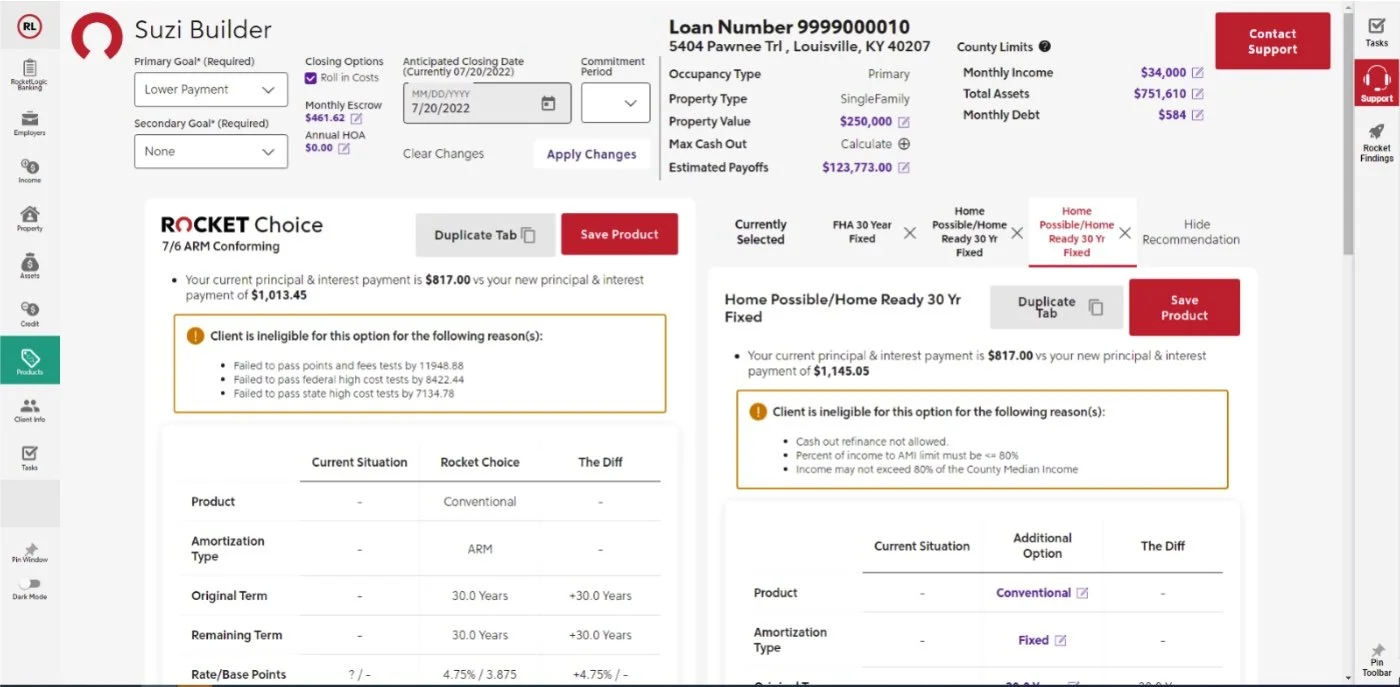Open the Property sidebar section
1400x687 pixels.
[x=29, y=219]
